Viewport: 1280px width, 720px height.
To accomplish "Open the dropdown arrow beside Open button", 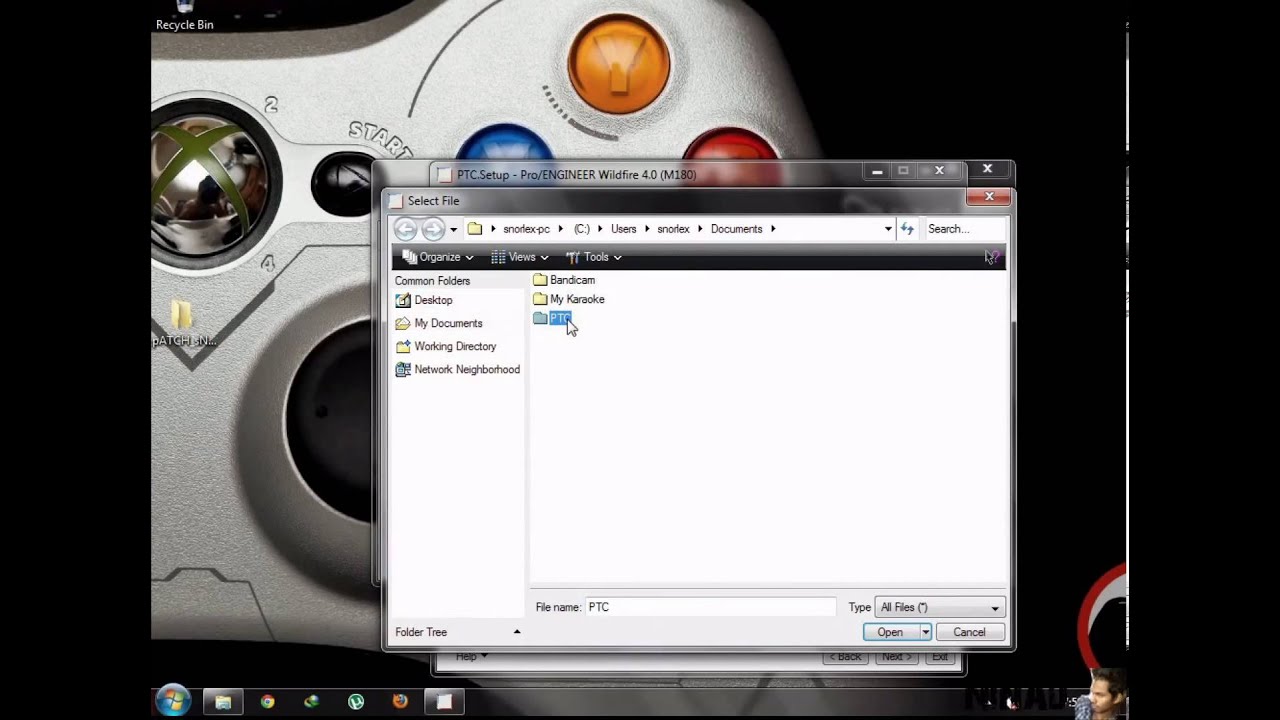I will coord(926,632).
